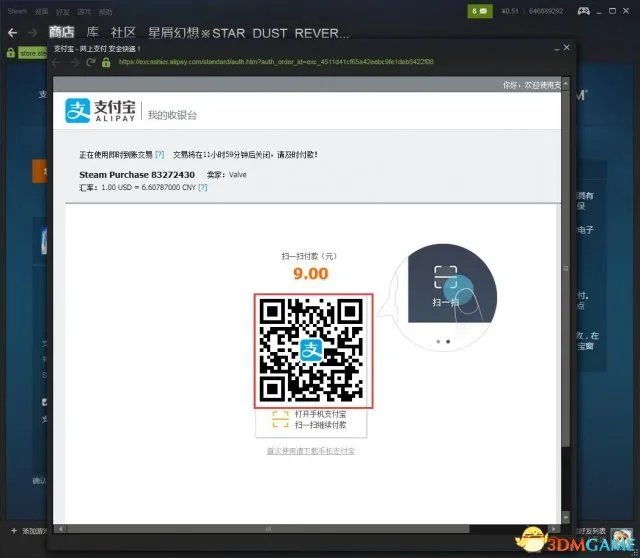Screen dimensions: 640x558
Task: Reload the Alipay payment page
Action: 91,62
